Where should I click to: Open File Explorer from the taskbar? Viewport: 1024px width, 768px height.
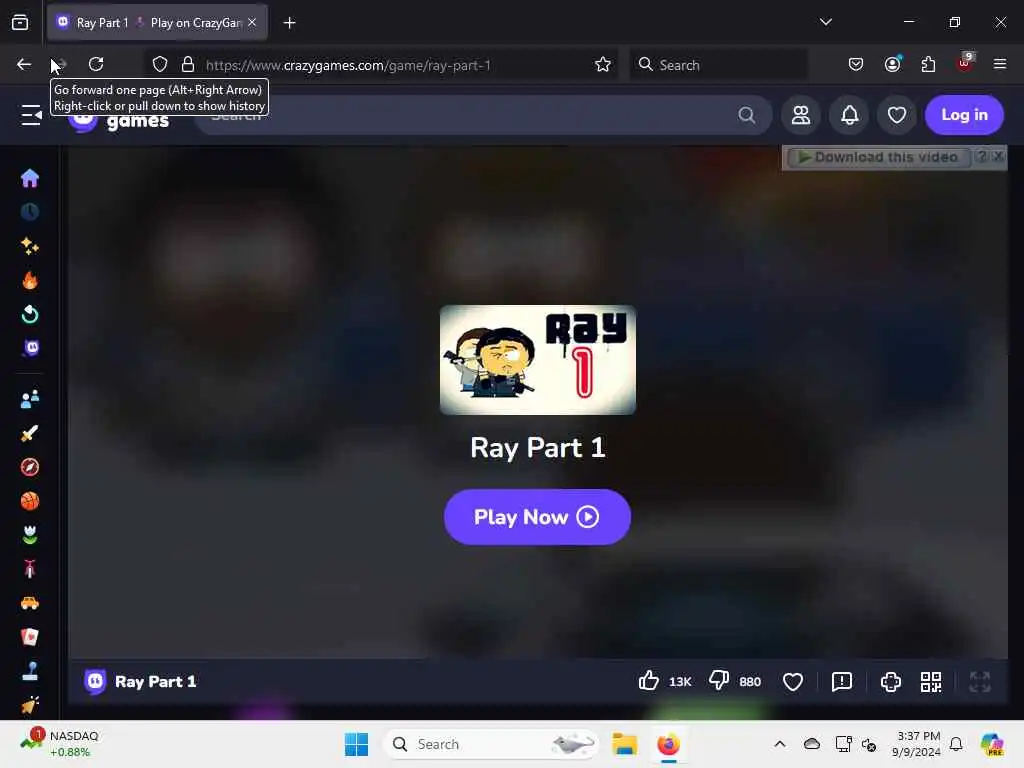624,744
